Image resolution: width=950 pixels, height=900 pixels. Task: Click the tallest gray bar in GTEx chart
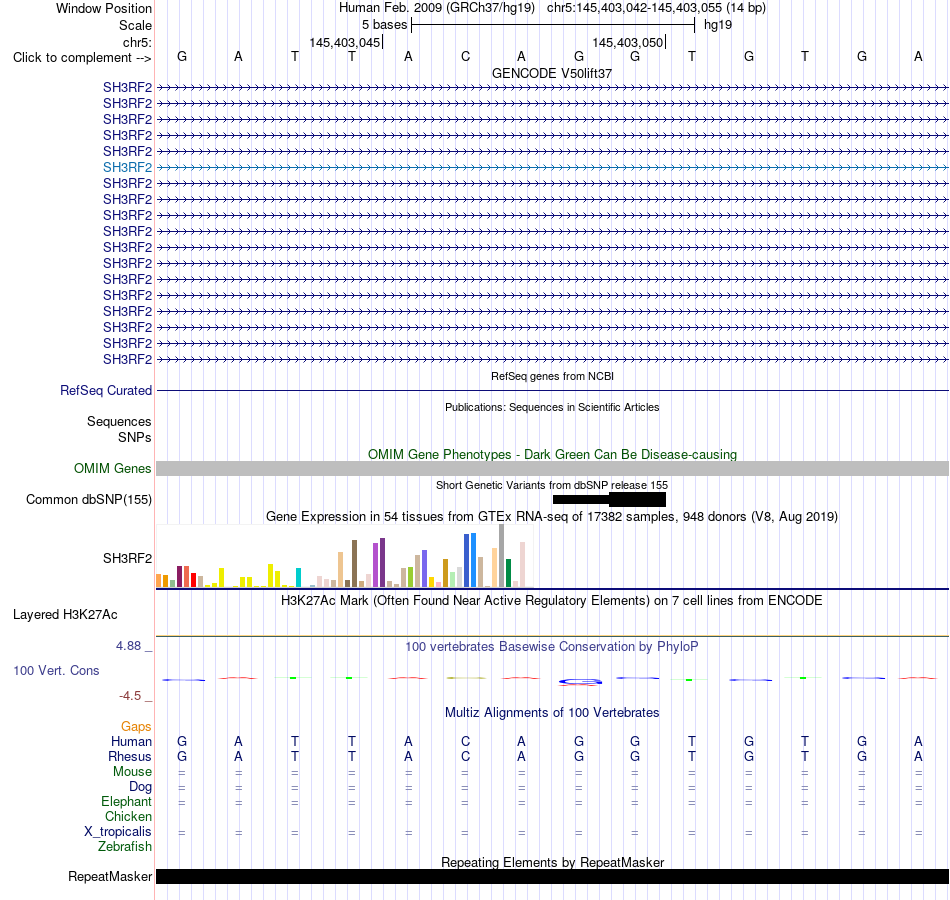(502, 556)
